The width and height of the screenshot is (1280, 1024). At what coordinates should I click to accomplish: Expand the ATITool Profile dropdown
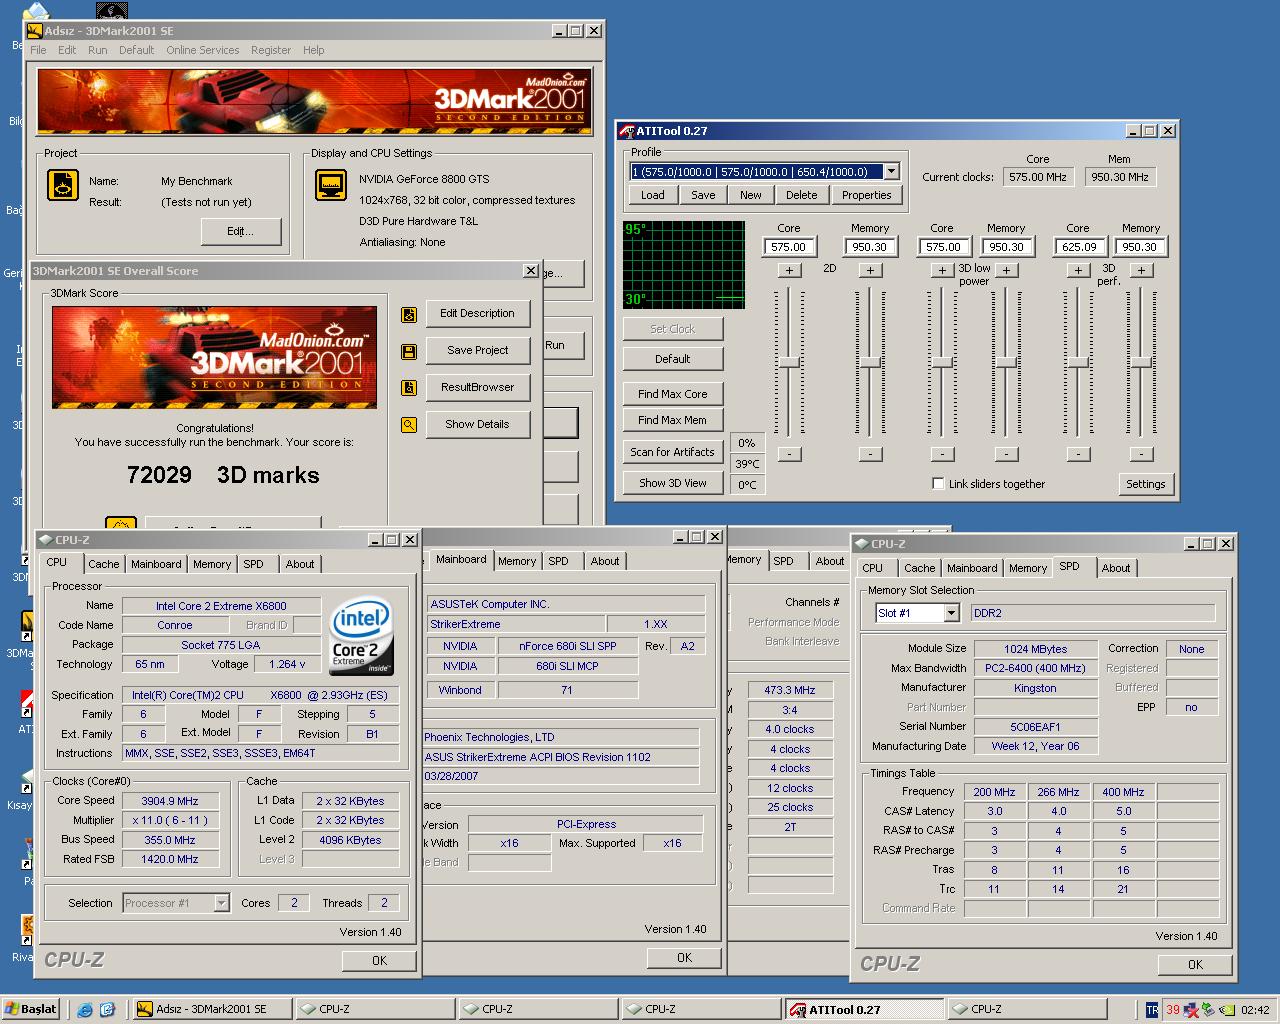click(x=891, y=172)
